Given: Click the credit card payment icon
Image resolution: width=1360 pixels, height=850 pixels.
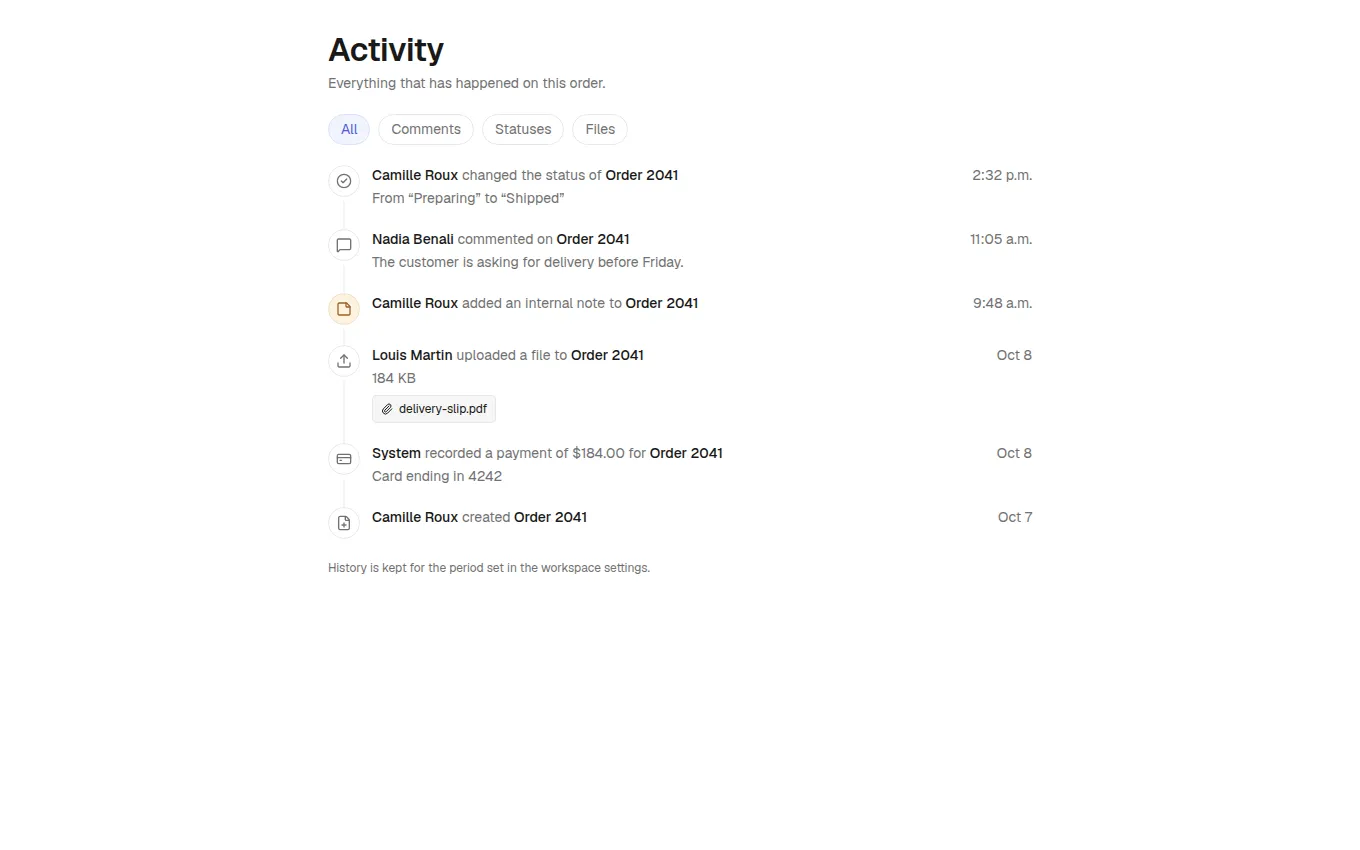Looking at the screenshot, I should pyautogui.click(x=344, y=459).
